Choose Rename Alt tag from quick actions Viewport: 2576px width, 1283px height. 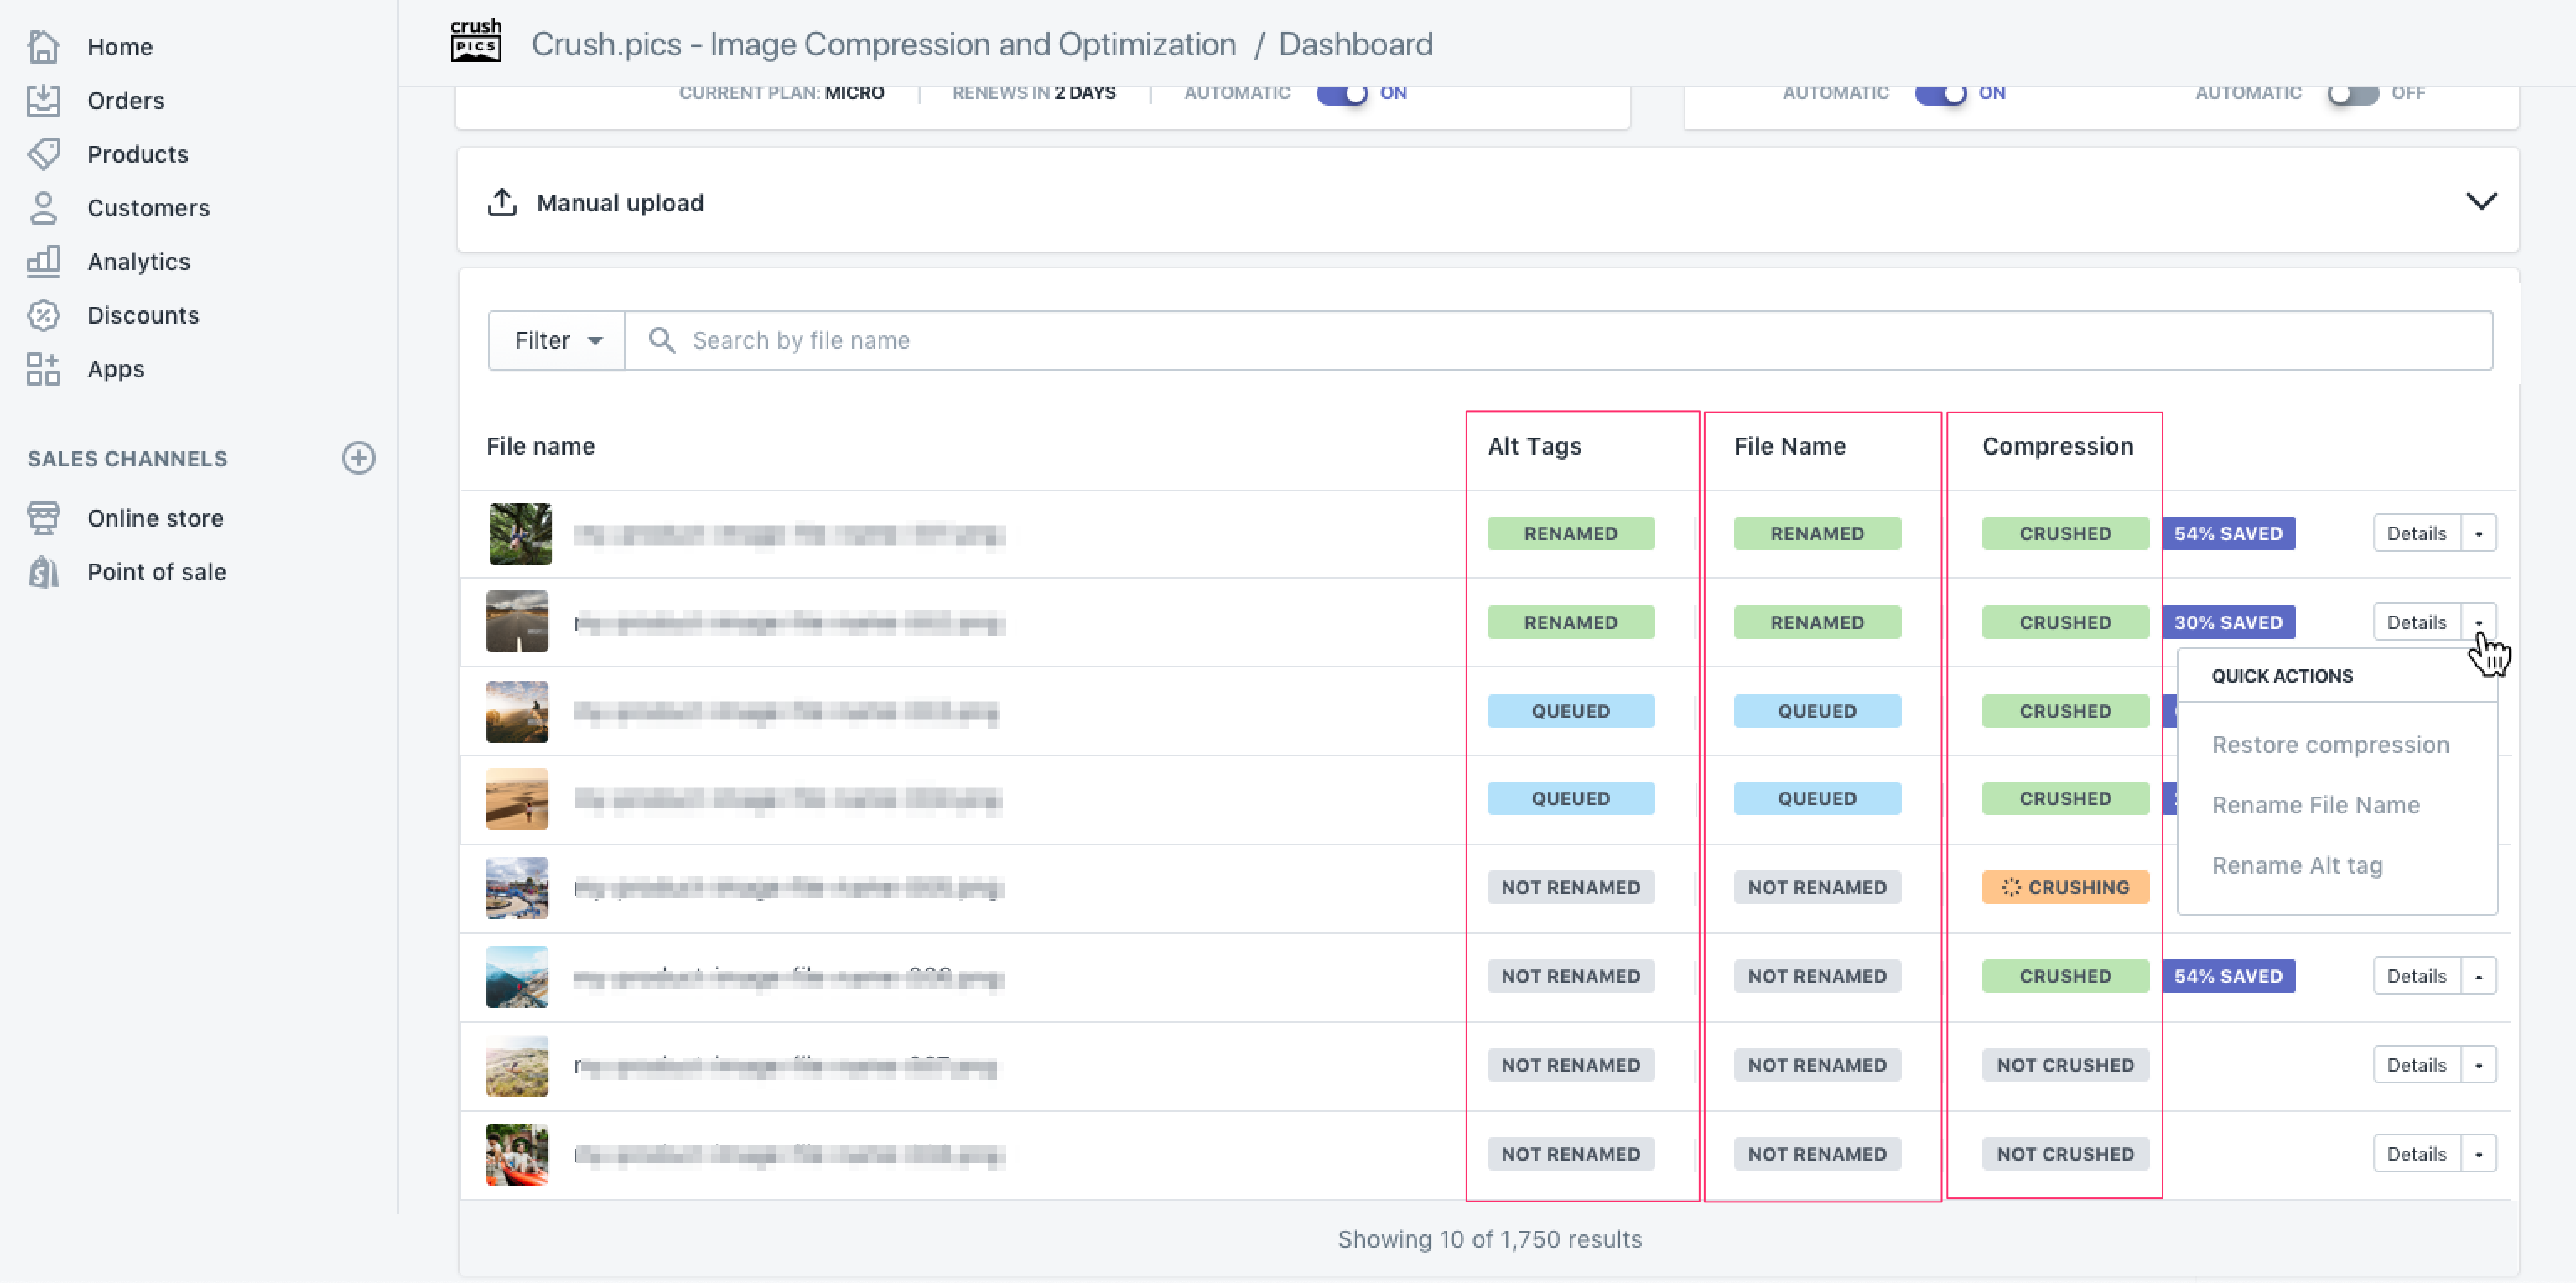(x=2297, y=865)
